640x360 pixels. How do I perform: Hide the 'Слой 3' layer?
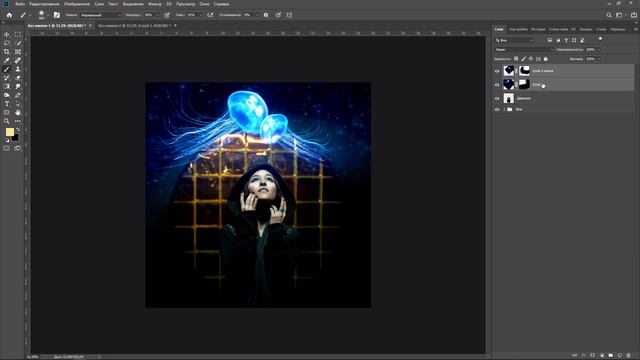(x=497, y=85)
